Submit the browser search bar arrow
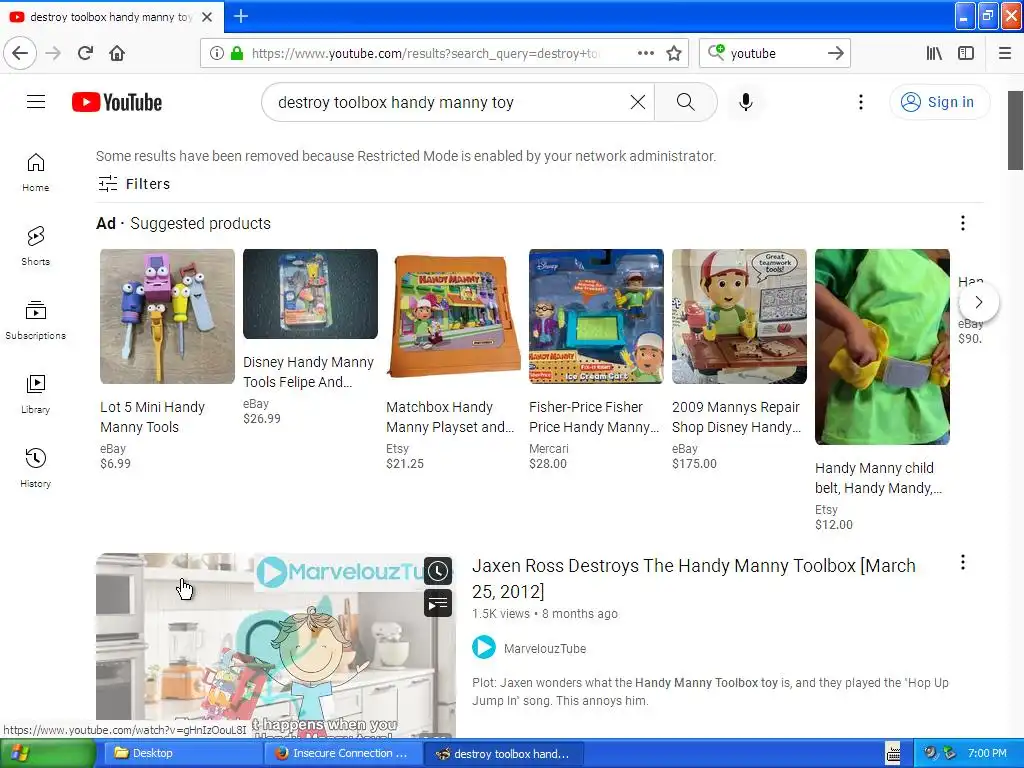The width and height of the screenshot is (1024, 768). [x=835, y=53]
